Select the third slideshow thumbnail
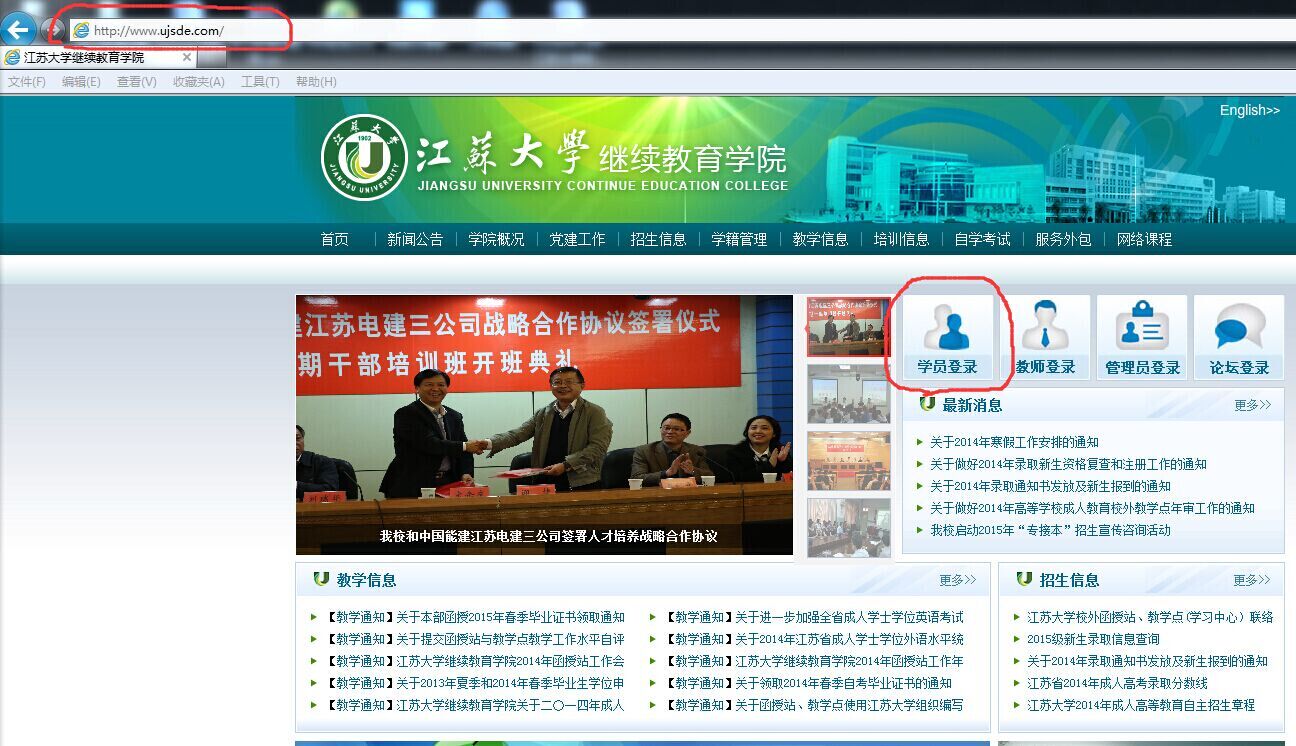Image resolution: width=1296 pixels, height=746 pixels. (848, 461)
